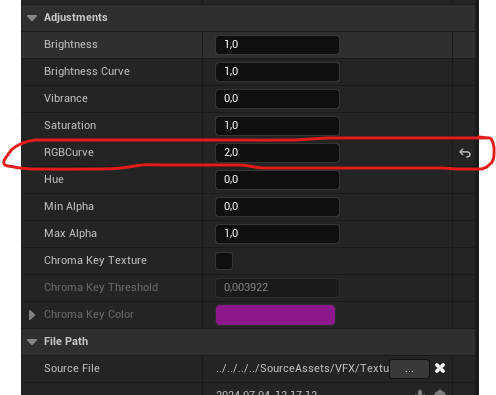Select the Vibrance property label
Screen dimensions: 496x395
(x=66, y=98)
